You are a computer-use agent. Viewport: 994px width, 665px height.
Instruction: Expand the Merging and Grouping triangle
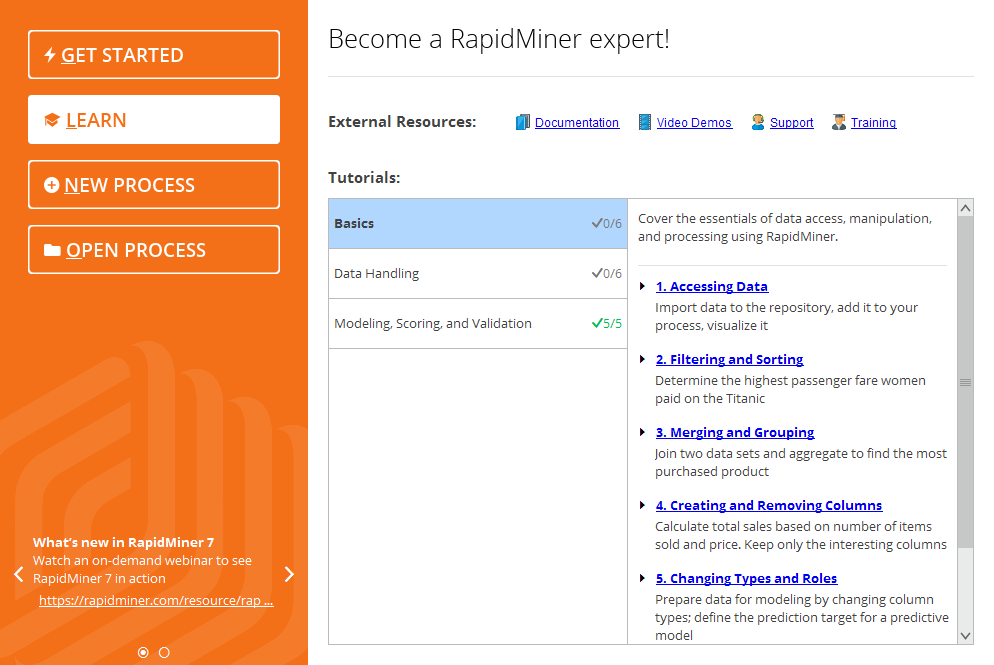[643, 433]
